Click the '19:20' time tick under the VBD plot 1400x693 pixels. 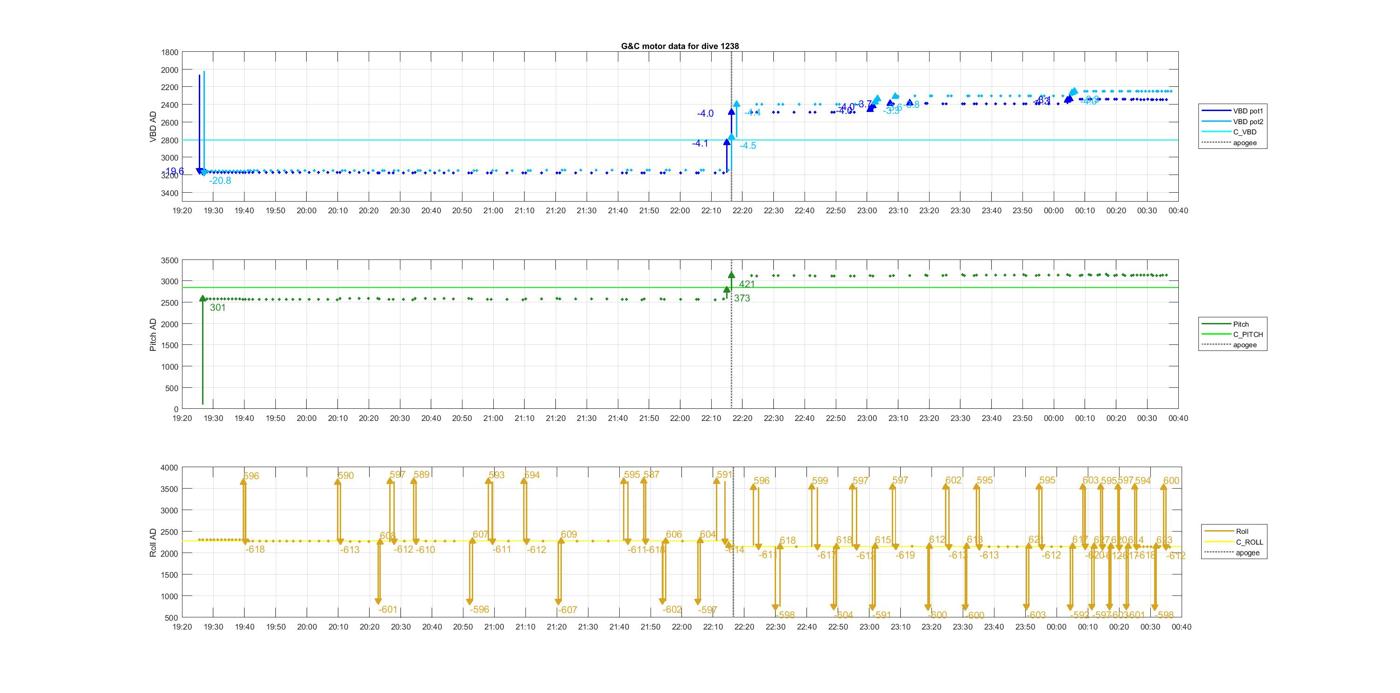(182, 211)
